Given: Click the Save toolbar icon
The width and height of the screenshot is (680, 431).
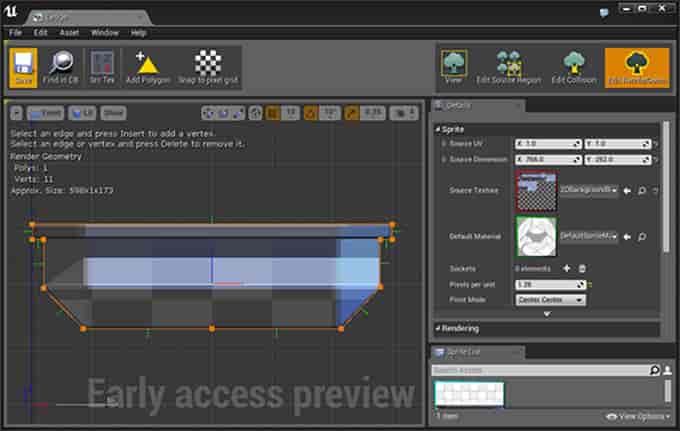Looking at the screenshot, I should click(24, 67).
